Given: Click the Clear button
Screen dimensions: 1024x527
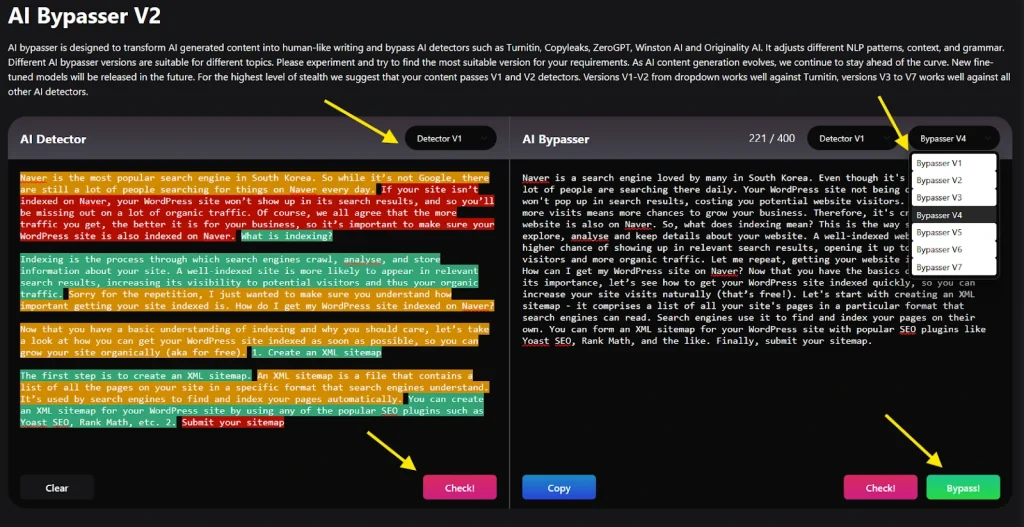Looking at the screenshot, I should [57, 487].
